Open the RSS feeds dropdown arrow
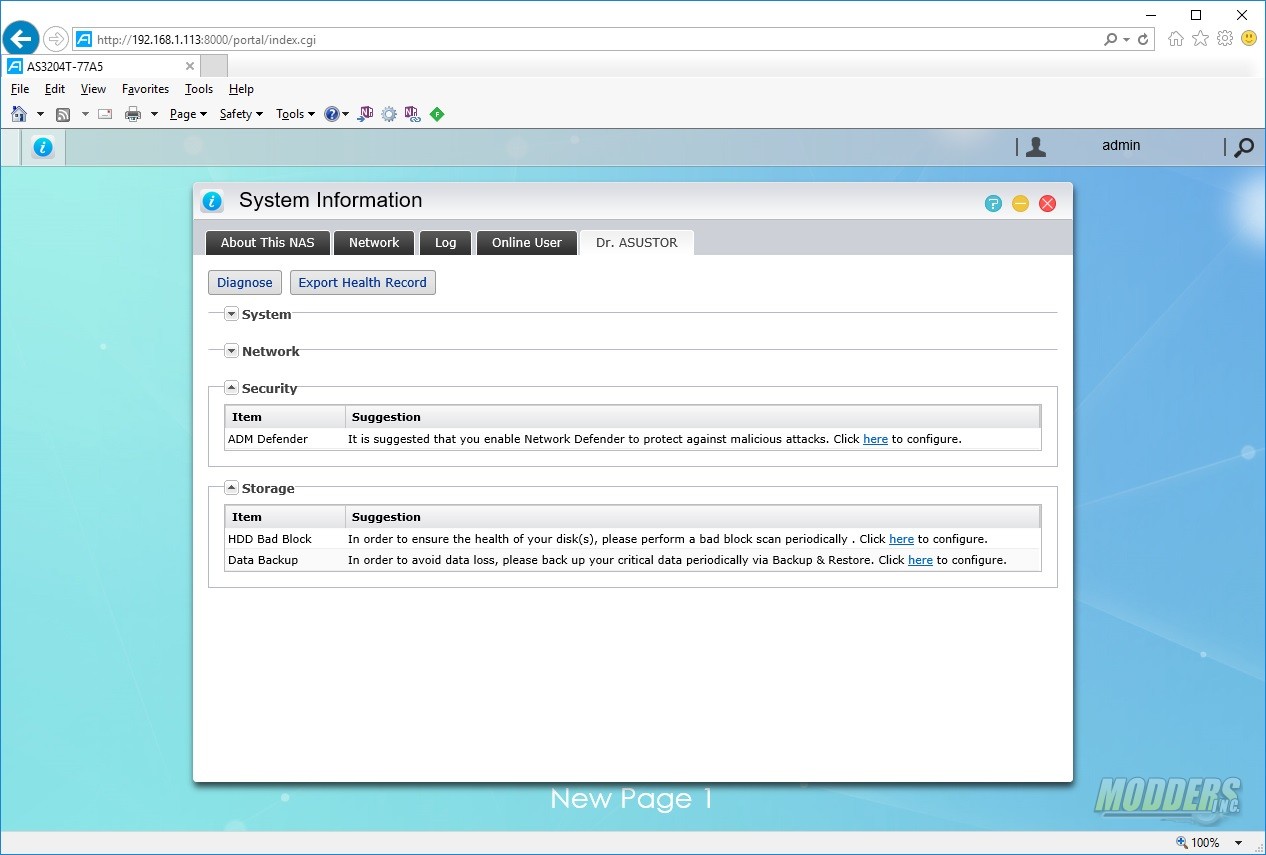Screen dimensions: 1266x855 85,114
